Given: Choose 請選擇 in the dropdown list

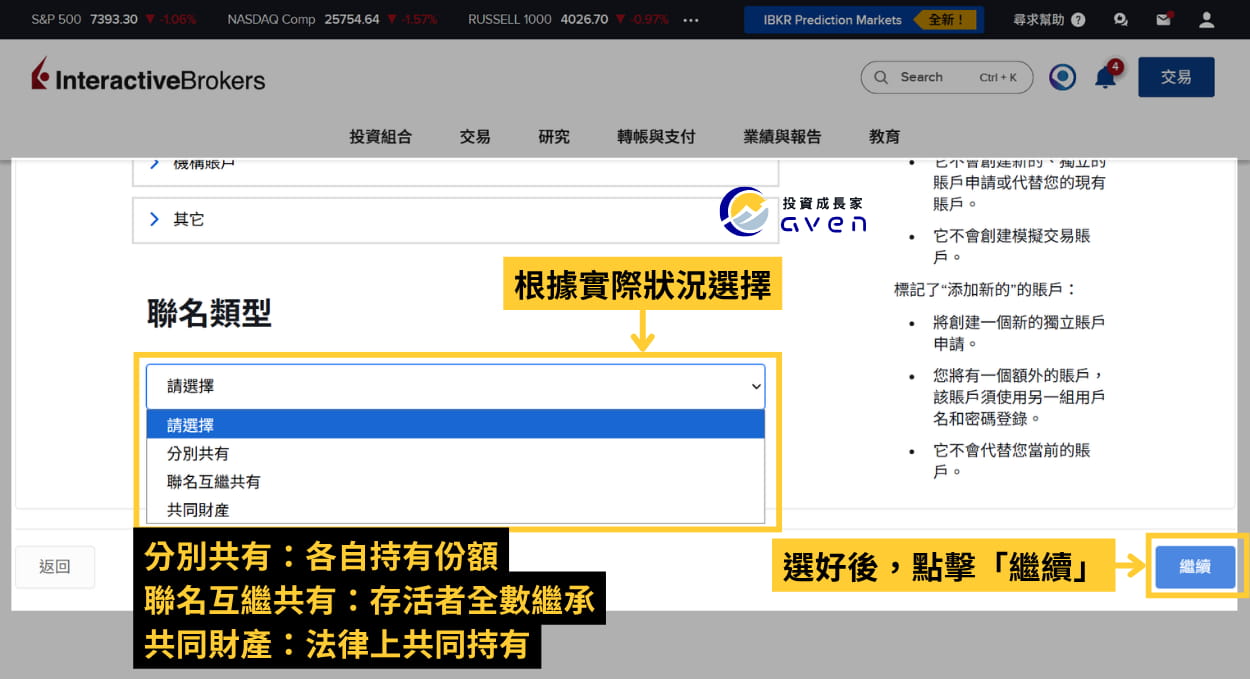Looking at the screenshot, I should [x=455, y=425].
